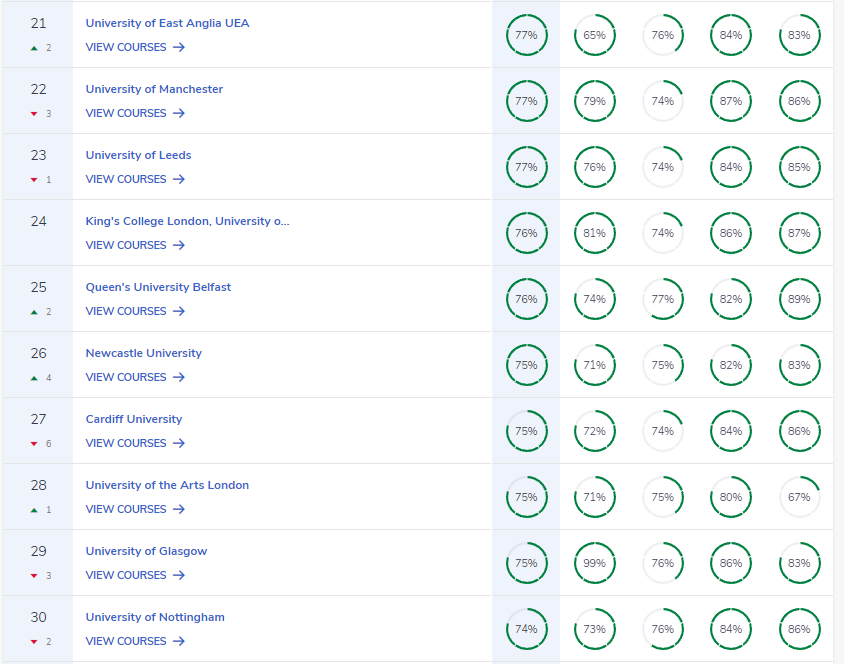844x664 pixels.
Task: Click the 82% score circle for Newcastle University
Action: click(x=731, y=365)
